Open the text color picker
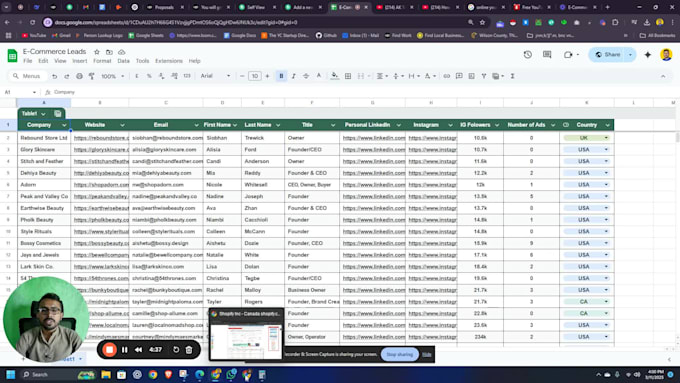Screen dimensions: 680x383 pos(319,76)
